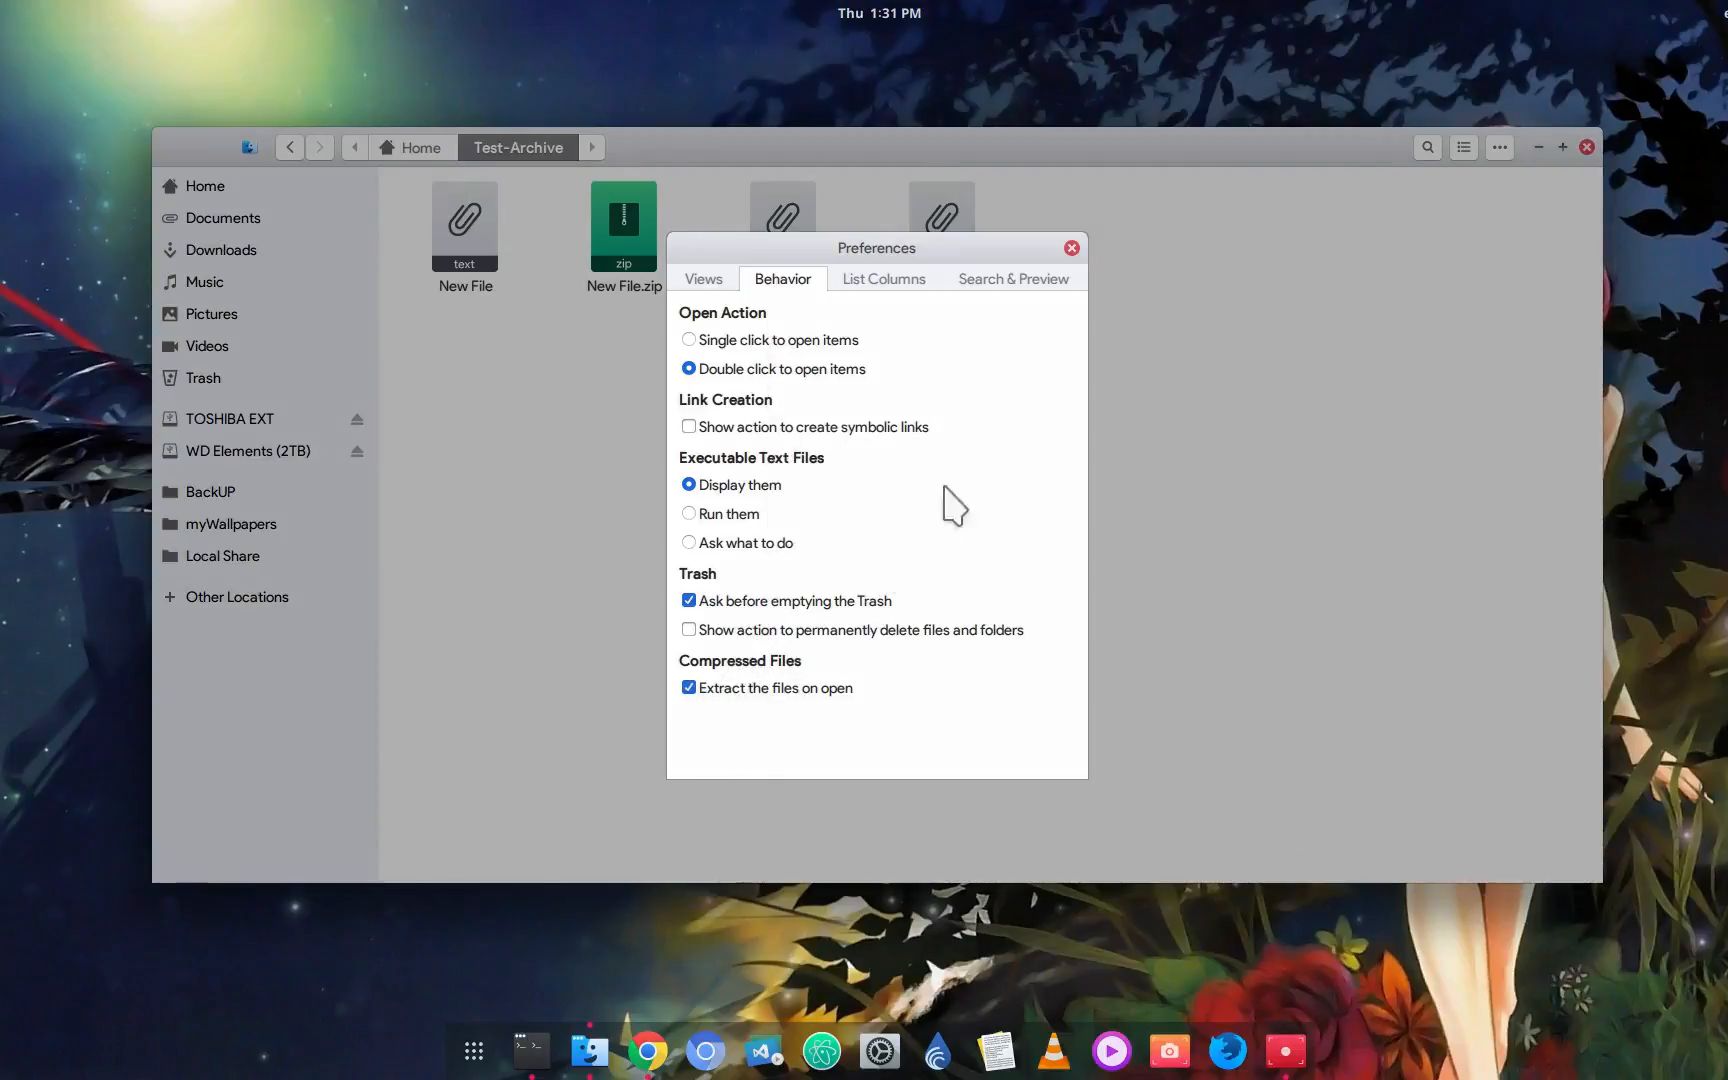Go back using the navigation arrow
Image resolution: width=1728 pixels, height=1080 pixels.
click(289, 147)
